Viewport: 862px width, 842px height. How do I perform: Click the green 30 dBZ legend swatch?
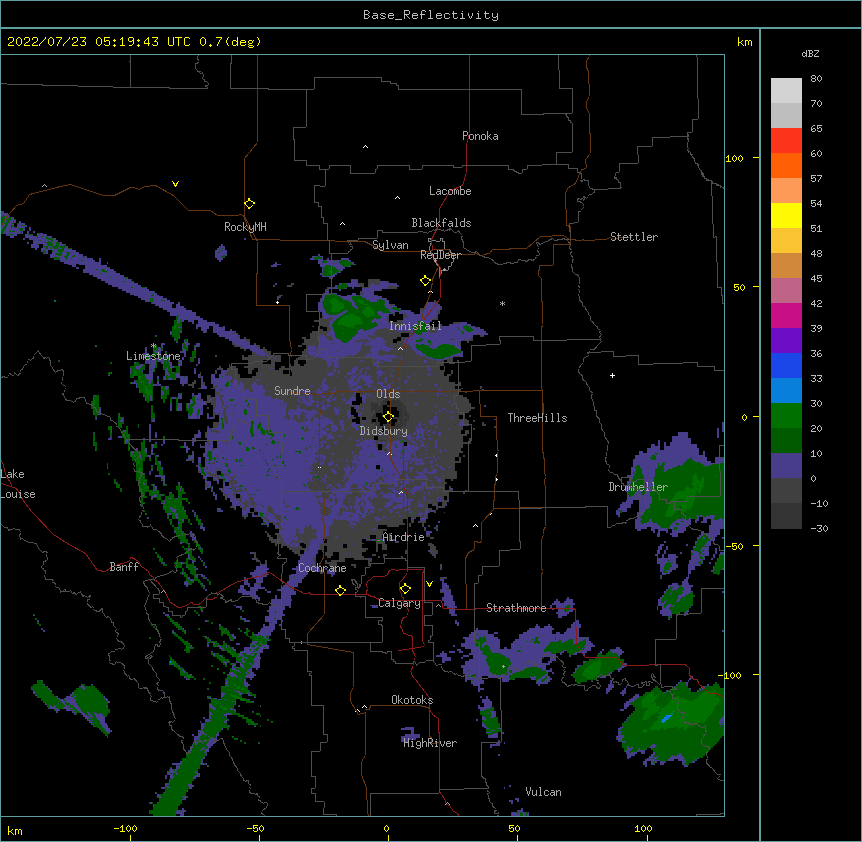pos(786,416)
